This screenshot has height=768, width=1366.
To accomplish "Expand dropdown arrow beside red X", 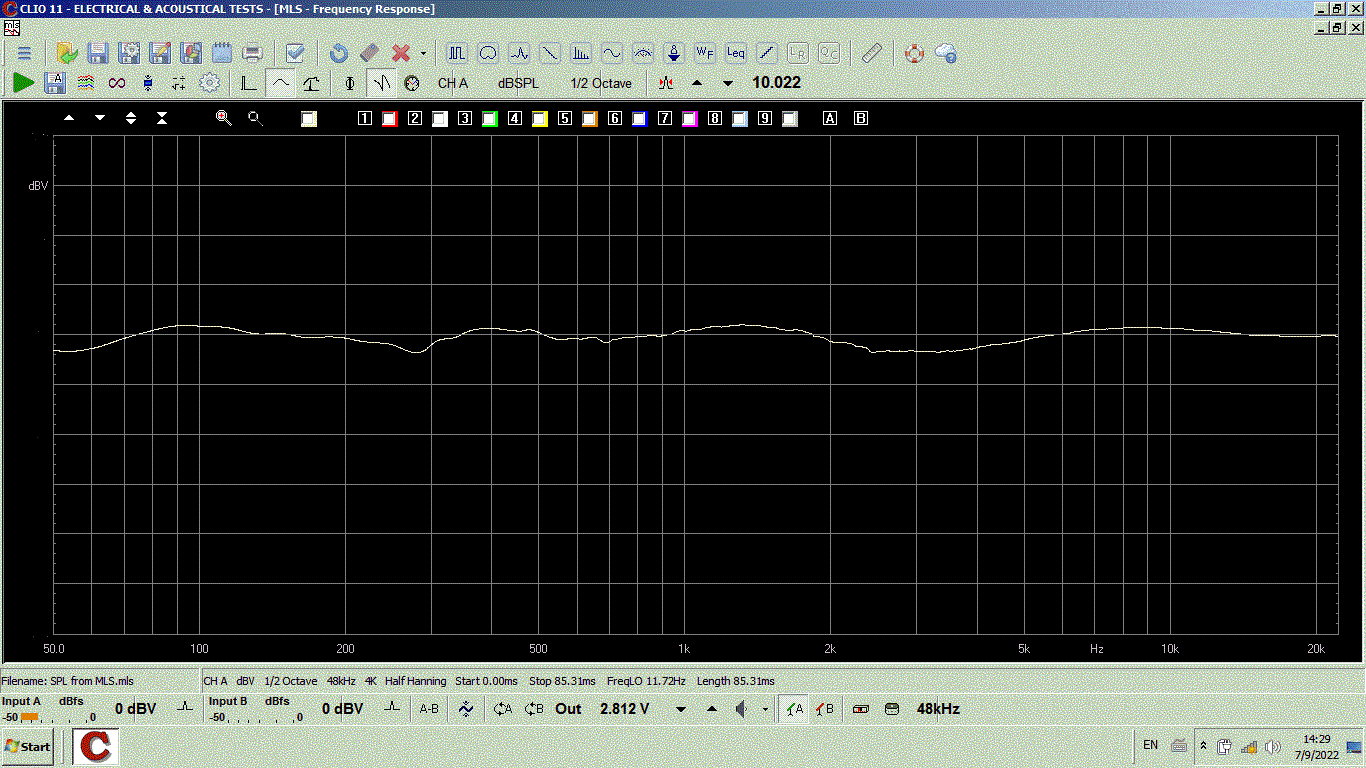I will click(x=423, y=53).
